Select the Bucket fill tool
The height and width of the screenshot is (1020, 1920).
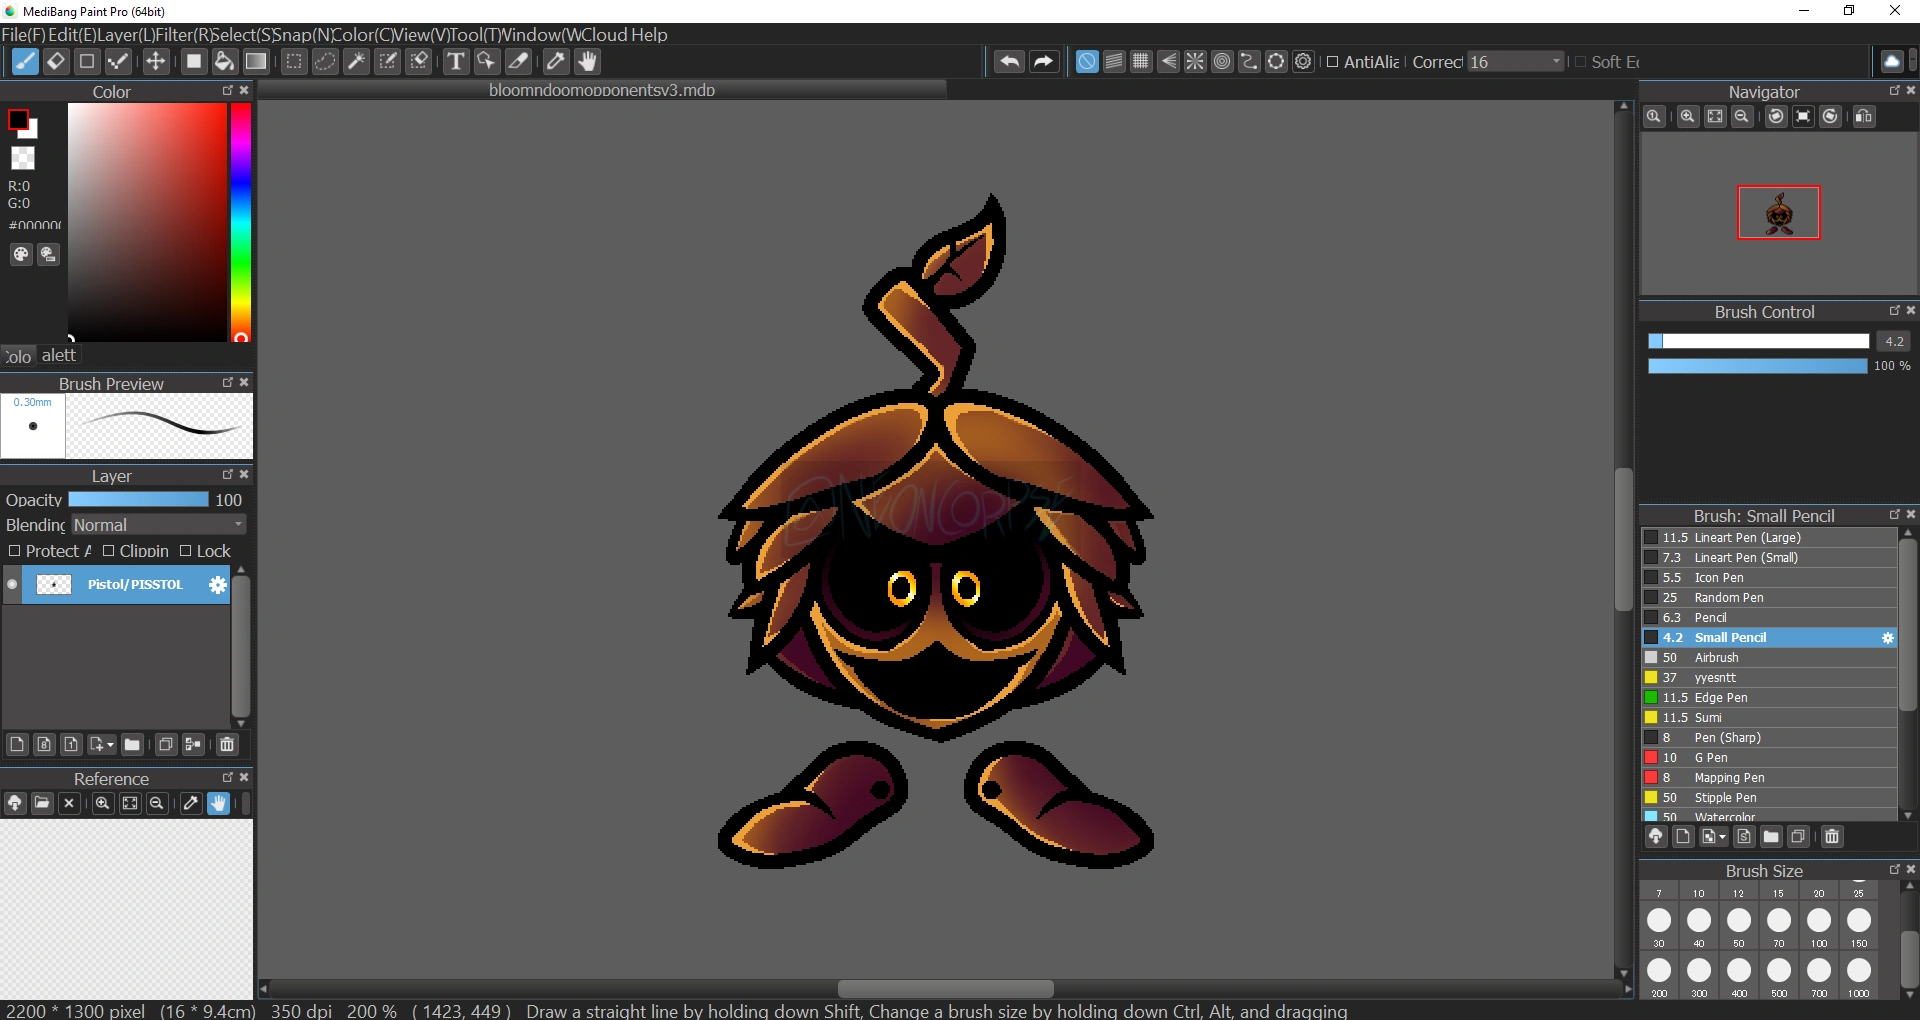click(225, 62)
